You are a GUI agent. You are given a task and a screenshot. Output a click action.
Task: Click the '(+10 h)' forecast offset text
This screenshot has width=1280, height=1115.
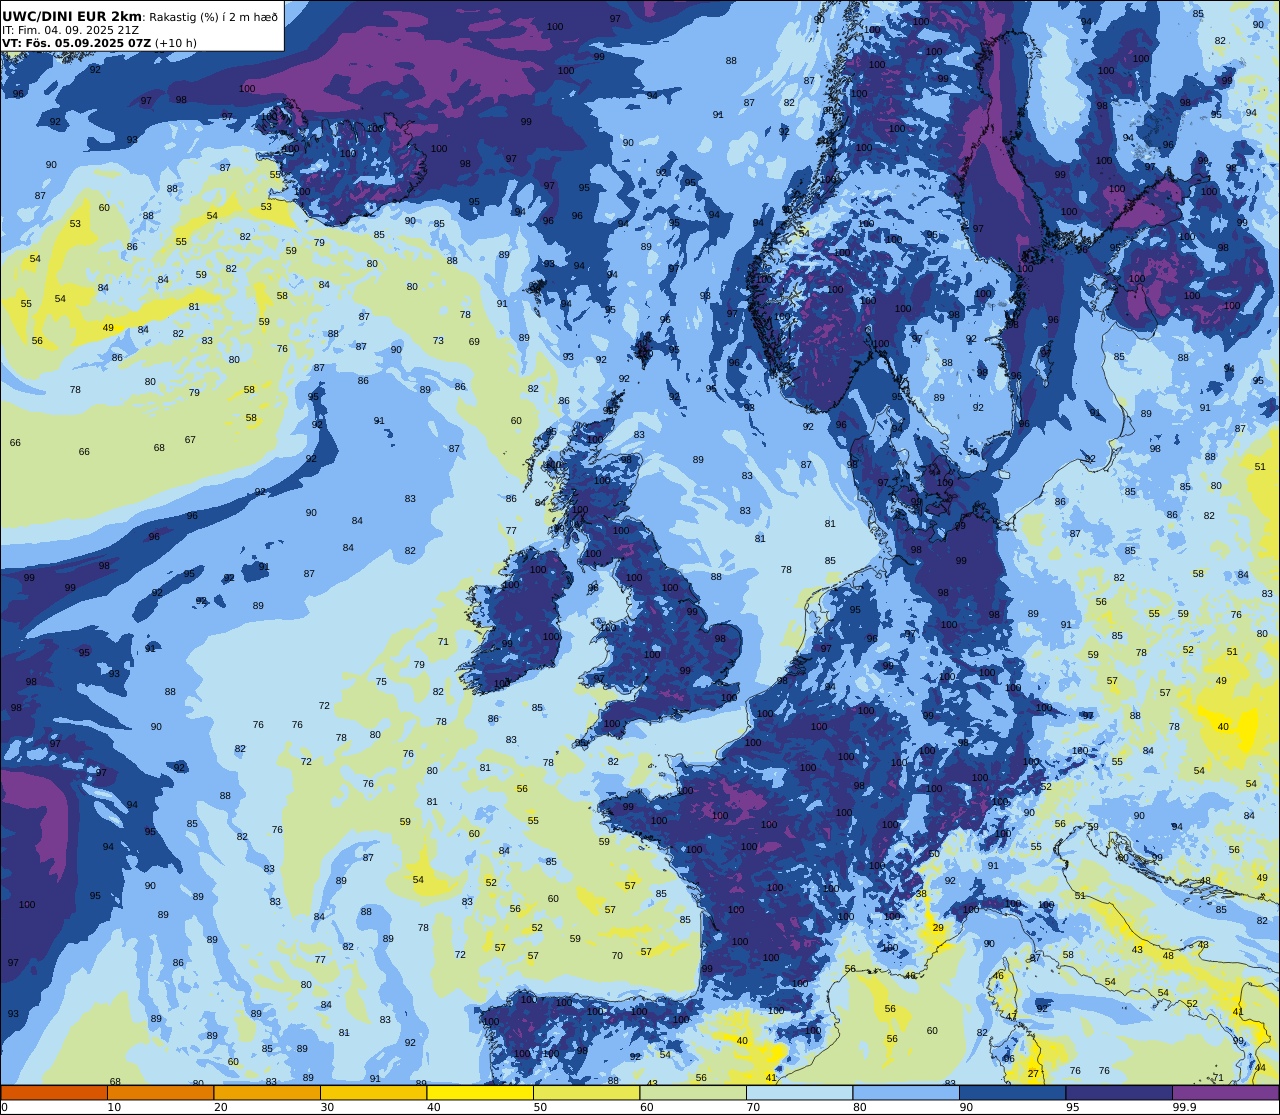coord(176,43)
